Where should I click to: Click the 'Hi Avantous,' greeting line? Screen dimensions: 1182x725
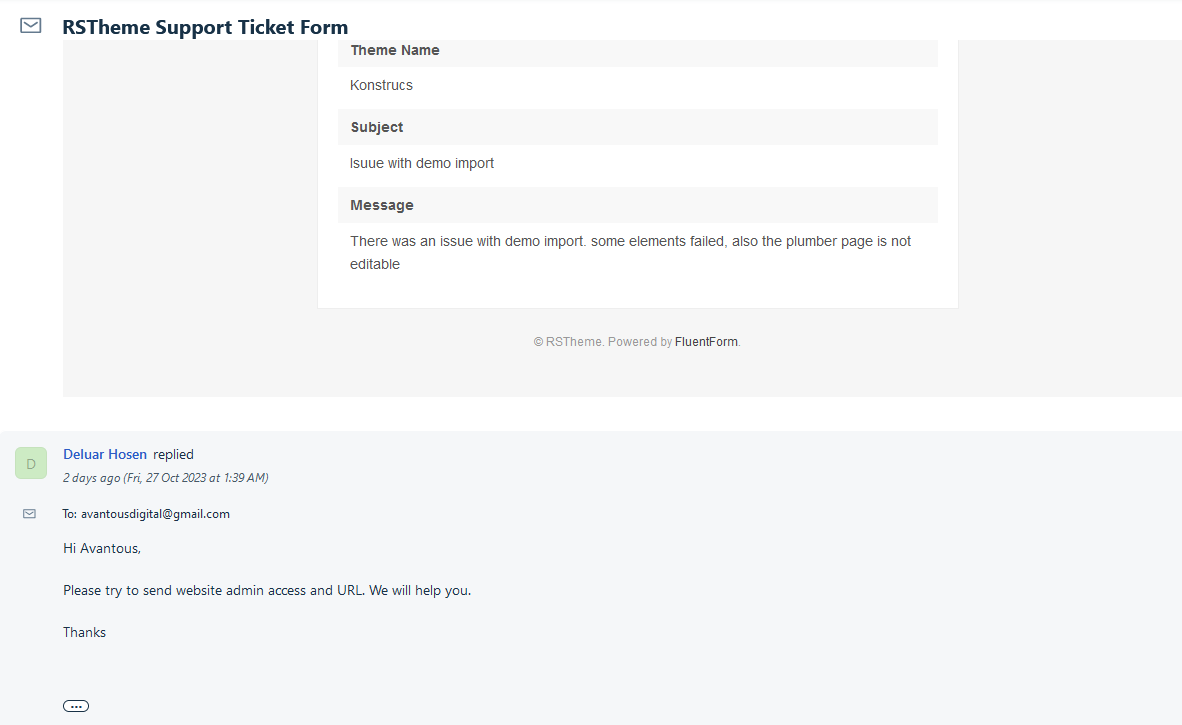point(102,548)
